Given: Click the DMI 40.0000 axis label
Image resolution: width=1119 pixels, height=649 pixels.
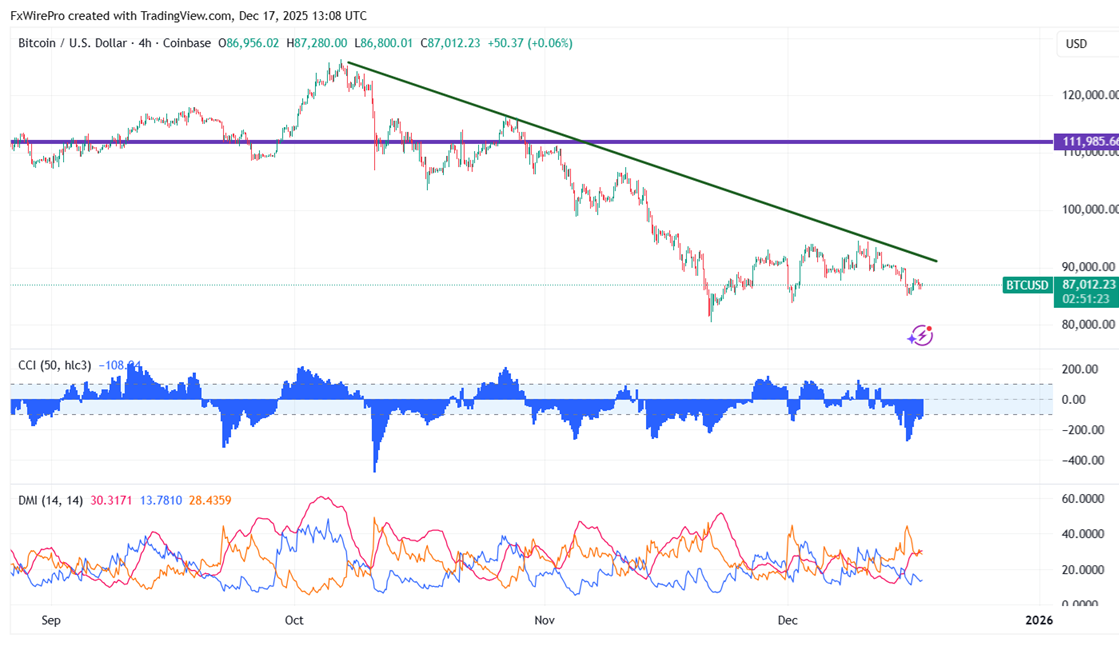Looking at the screenshot, I should [1083, 534].
